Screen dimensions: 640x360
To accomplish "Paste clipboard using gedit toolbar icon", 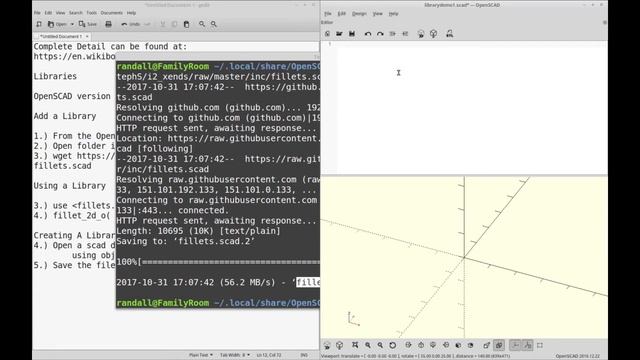I will (x=186, y=24).
